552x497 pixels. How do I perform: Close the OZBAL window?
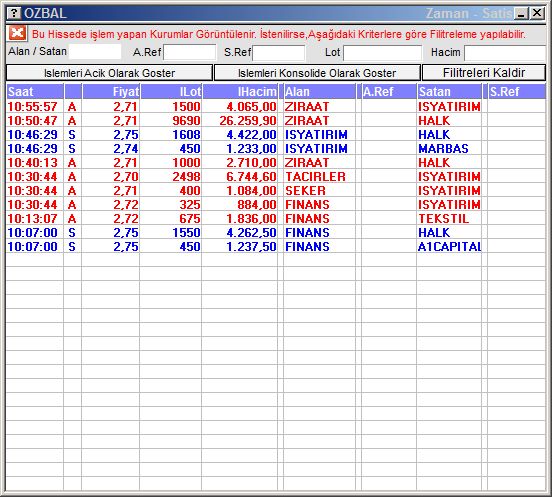point(537,13)
